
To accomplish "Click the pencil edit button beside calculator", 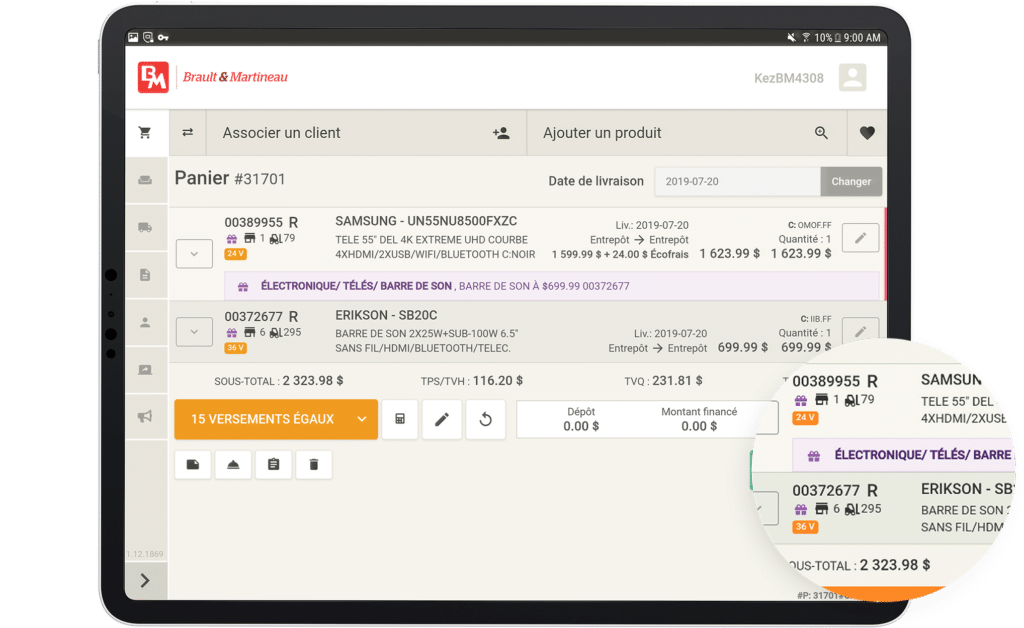I will [442, 419].
